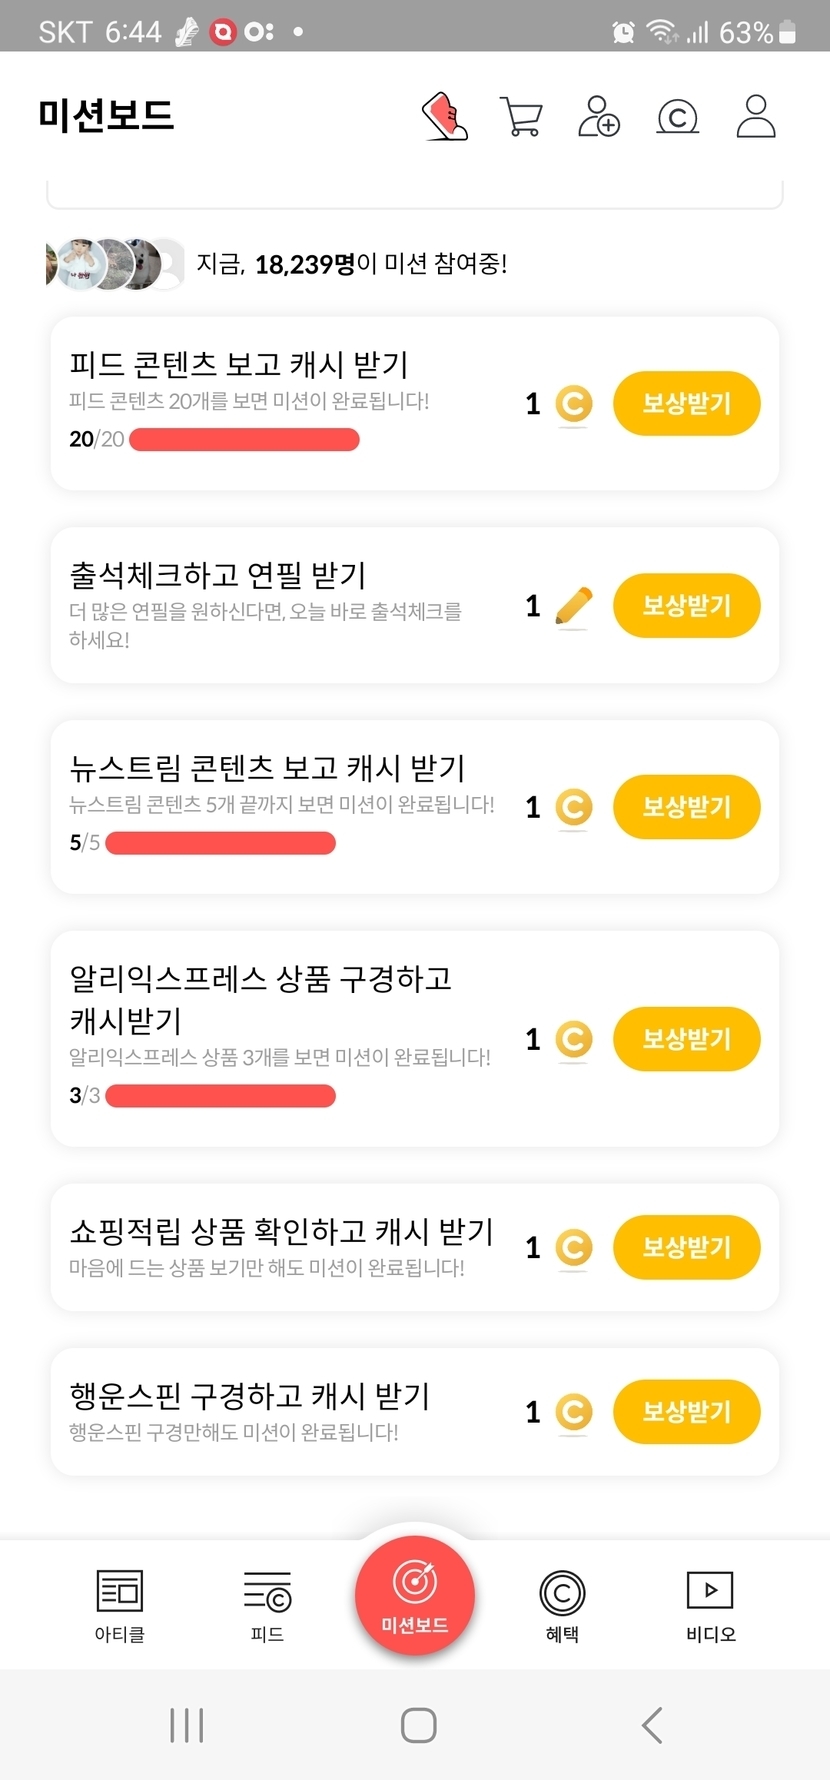Tap the participant profile avatars
The image size is (830, 1780).
pyautogui.click(x=115, y=264)
